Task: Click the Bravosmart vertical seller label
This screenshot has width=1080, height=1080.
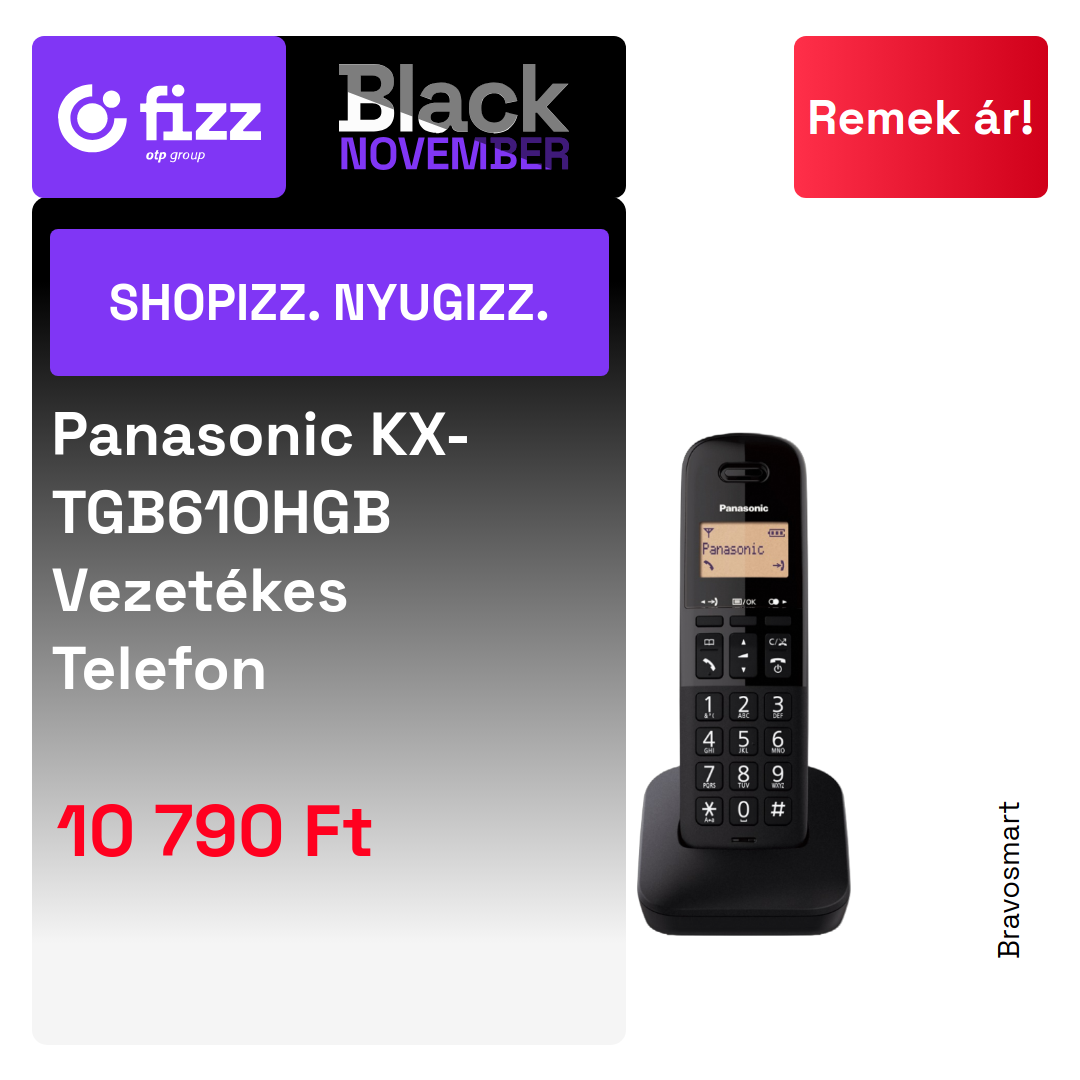Action: pyautogui.click(x=1008, y=880)
